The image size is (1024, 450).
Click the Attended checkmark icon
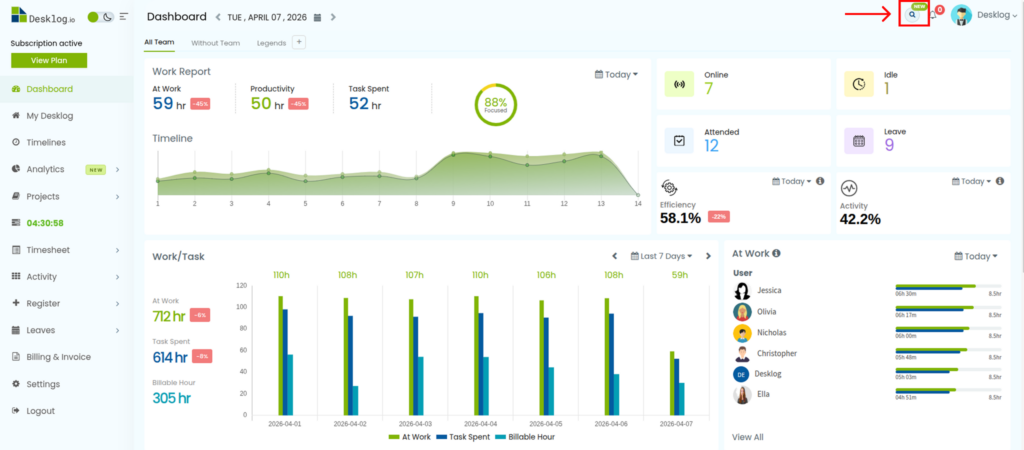(679, 140)
